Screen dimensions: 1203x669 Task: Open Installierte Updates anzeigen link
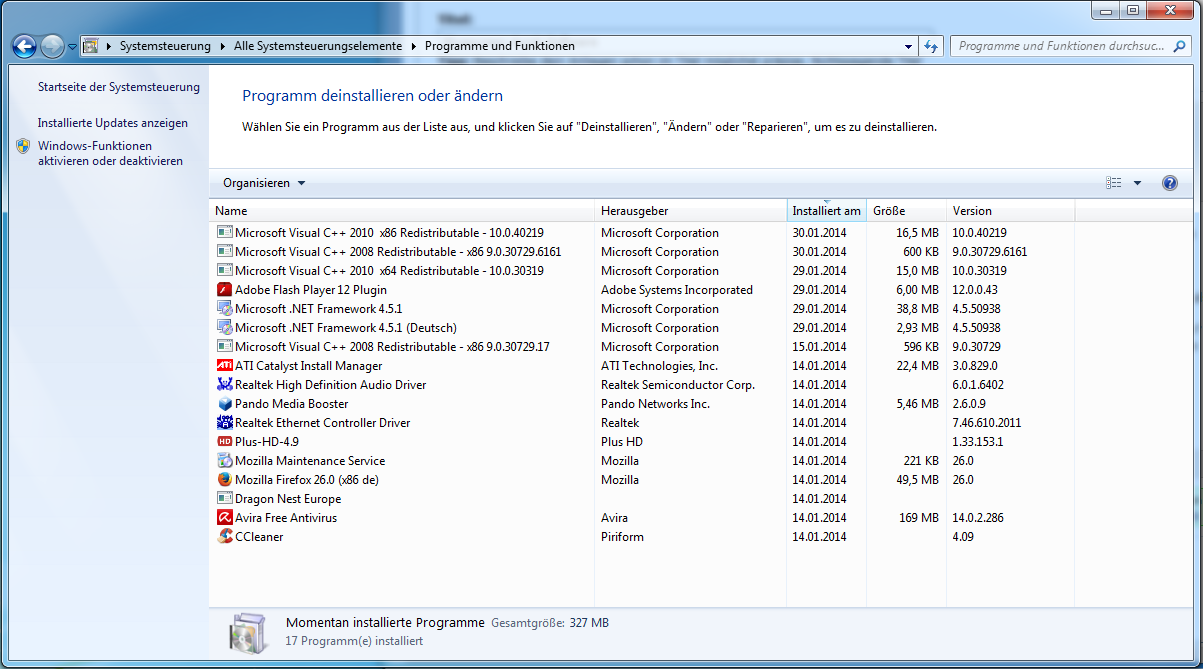[113, 123]
